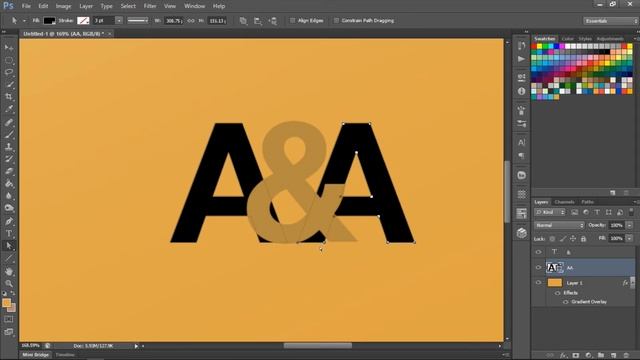Select the Pen tool
Screen dimensions: 640x360
pyautogui.click(x=9, y=221)
